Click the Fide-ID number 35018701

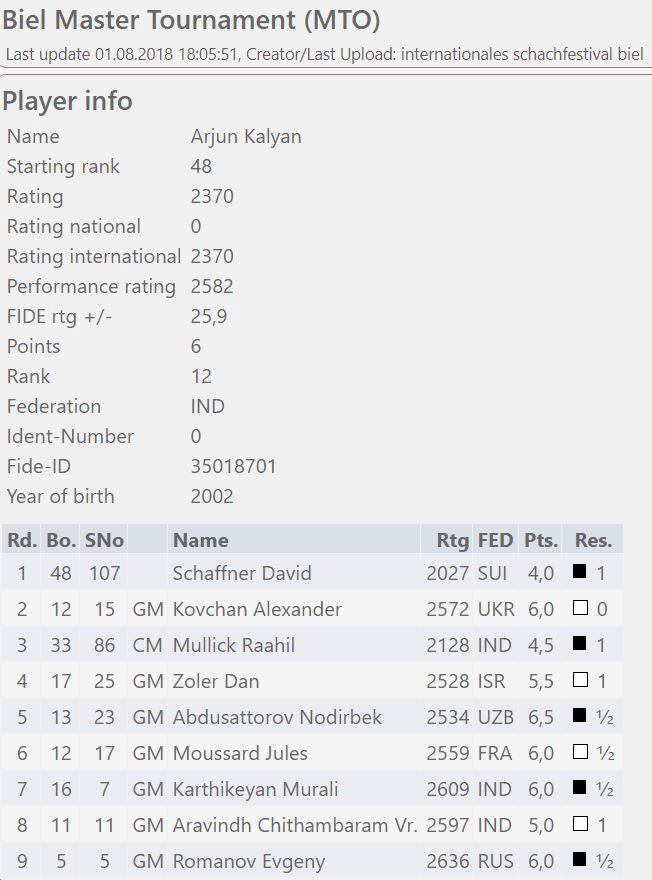pos(233,466)
